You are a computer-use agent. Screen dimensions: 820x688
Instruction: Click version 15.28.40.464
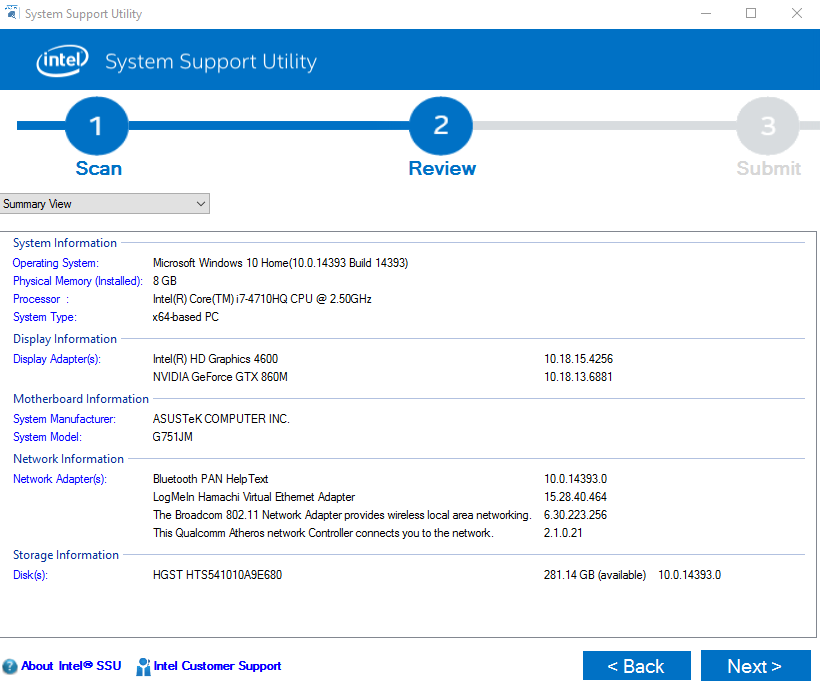575,497
